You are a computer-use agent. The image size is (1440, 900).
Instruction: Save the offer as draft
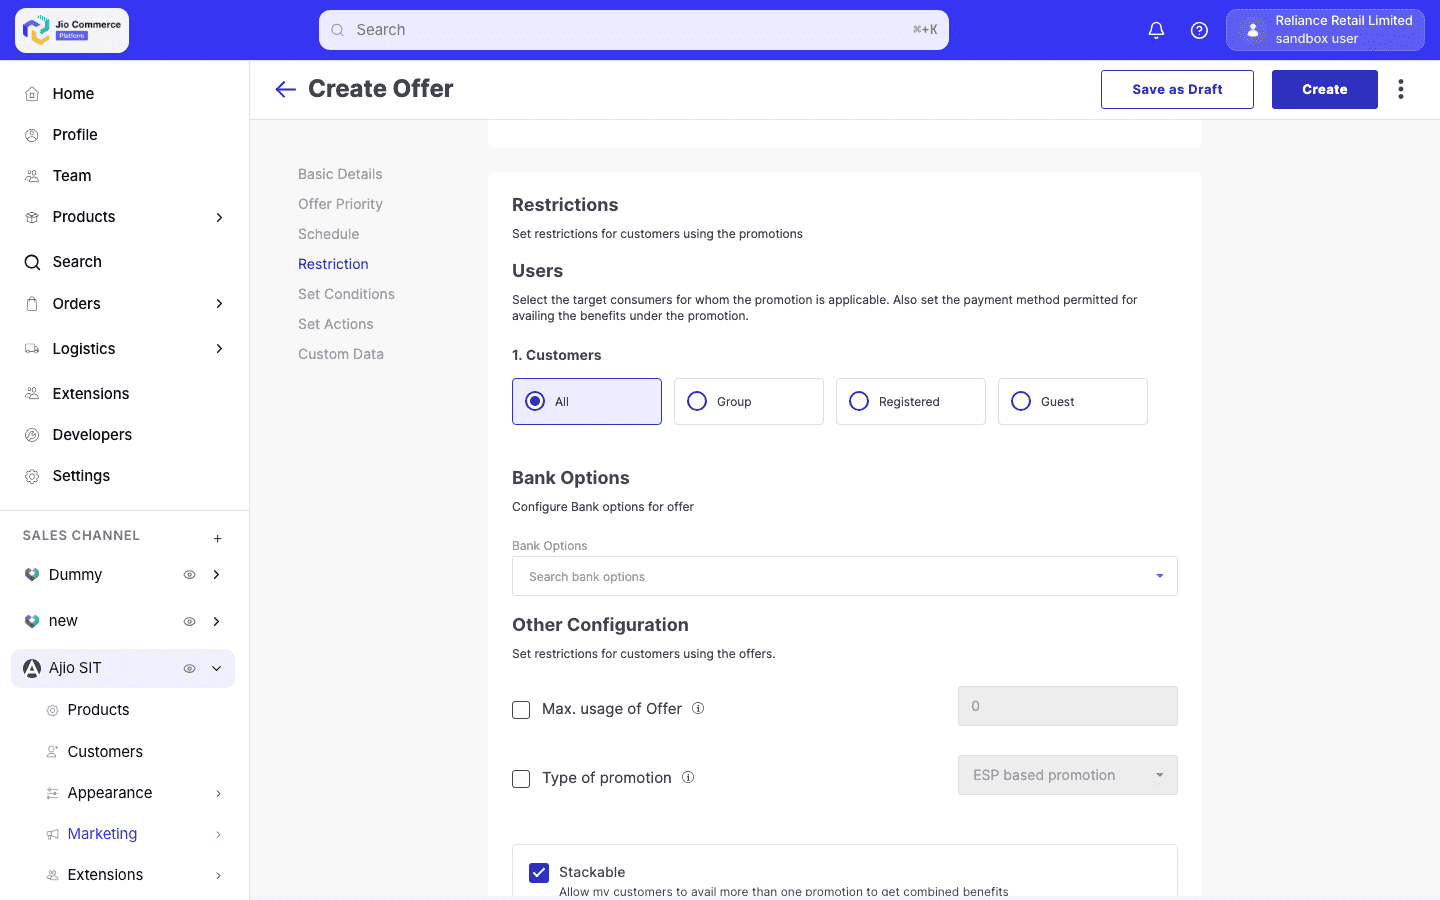point(1177,89)
